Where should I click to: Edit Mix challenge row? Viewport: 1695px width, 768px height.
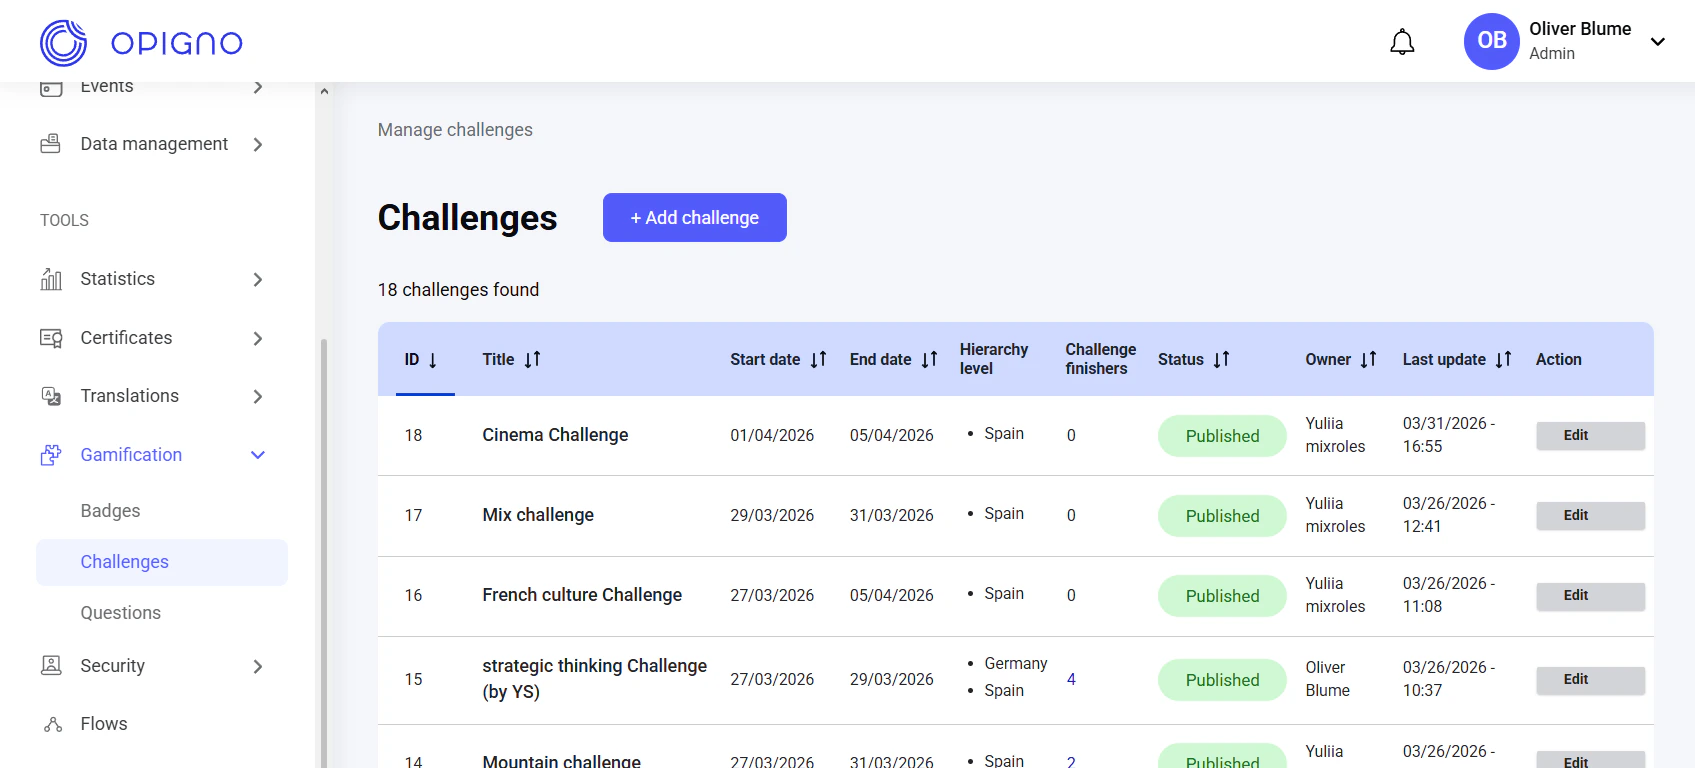(x=1590, y=515)
